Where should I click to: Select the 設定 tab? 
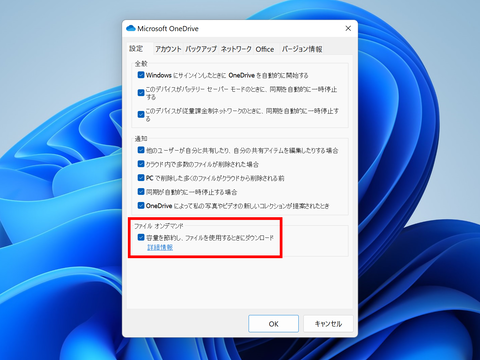click(x=136, y=49)
